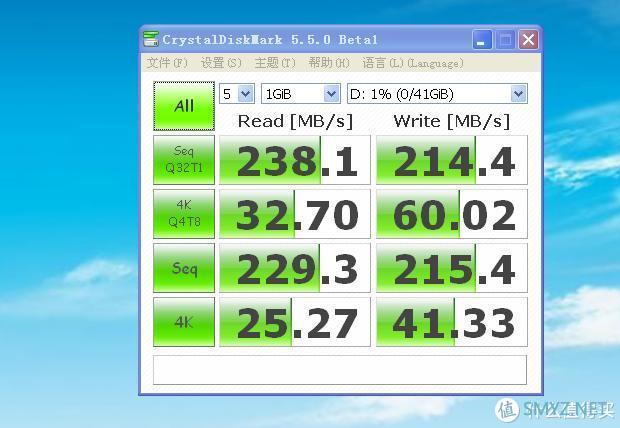
Task: Start the 4K Q4T8 test
Action: [184, 214]
